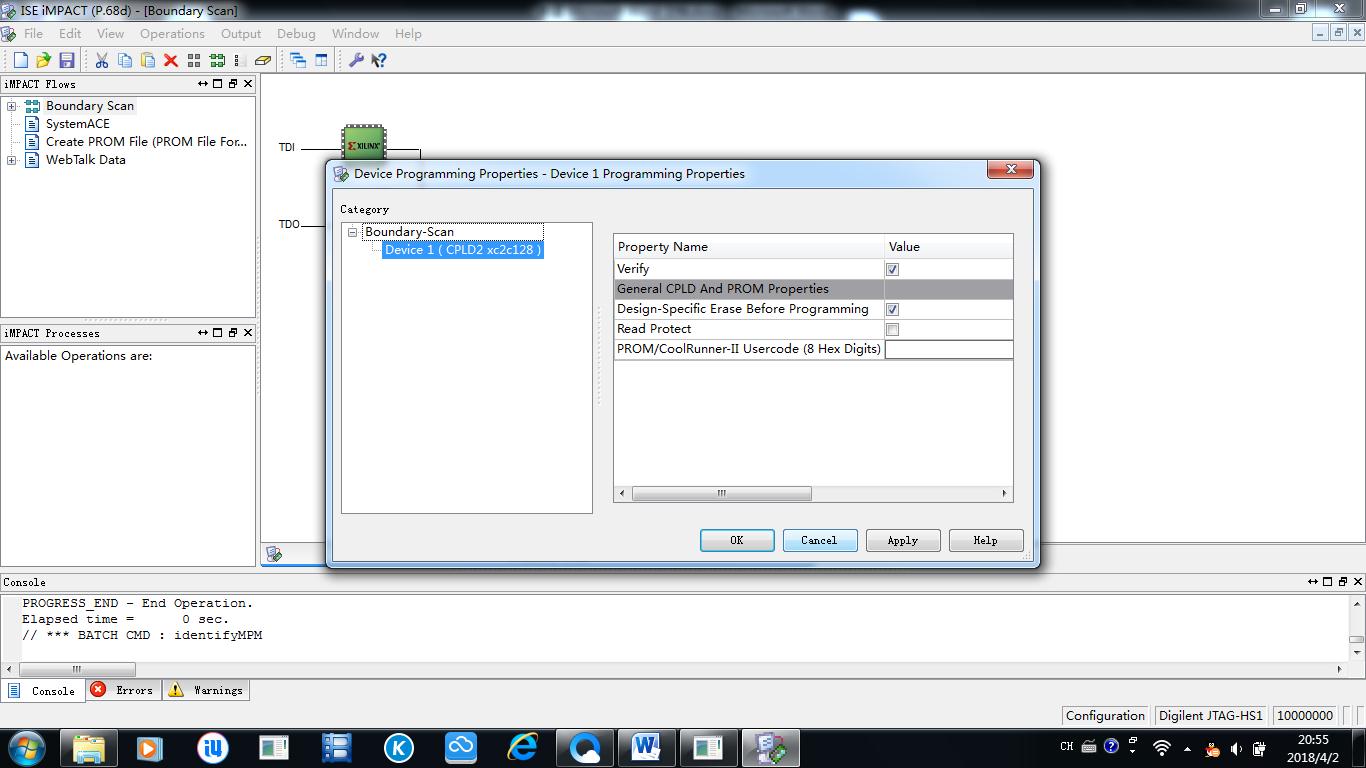Expand the Boundary Scan flow node
1366x768 pixels.
(11, 106)
